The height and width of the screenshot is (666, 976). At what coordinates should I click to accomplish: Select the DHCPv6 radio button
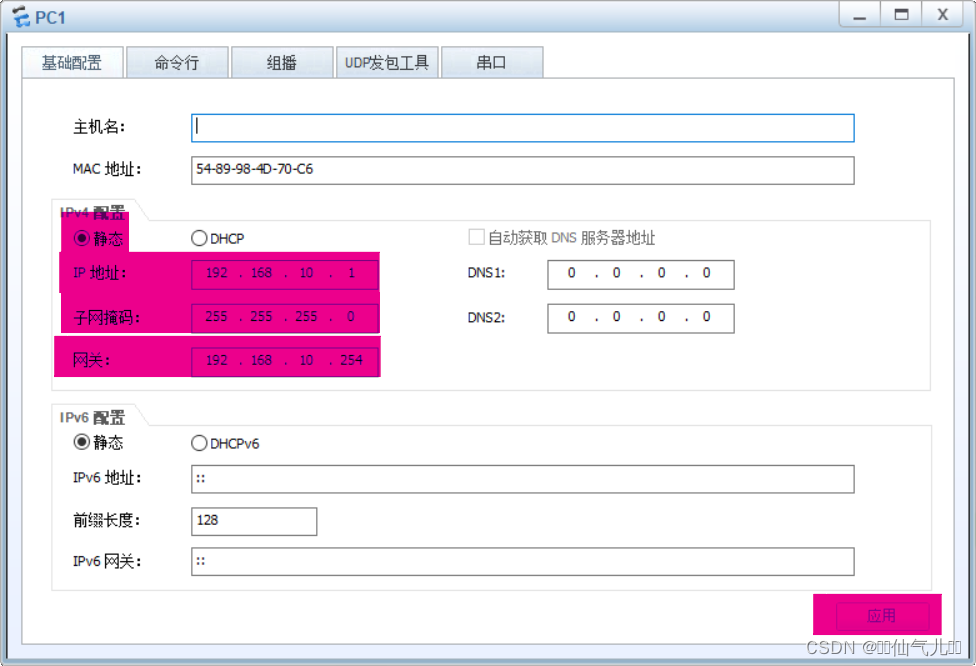(x=199, y=443)
